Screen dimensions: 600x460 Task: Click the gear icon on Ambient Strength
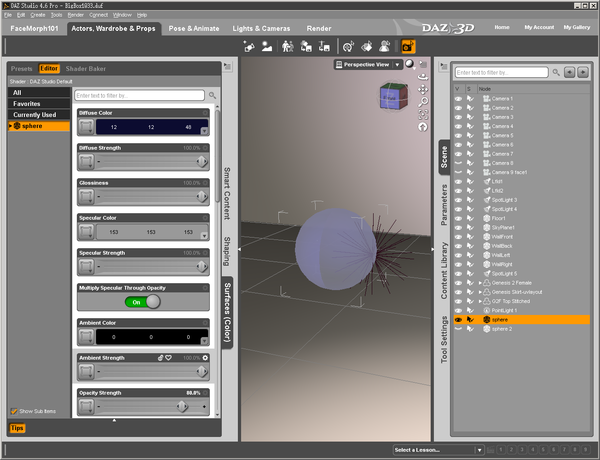pos(205,358)
